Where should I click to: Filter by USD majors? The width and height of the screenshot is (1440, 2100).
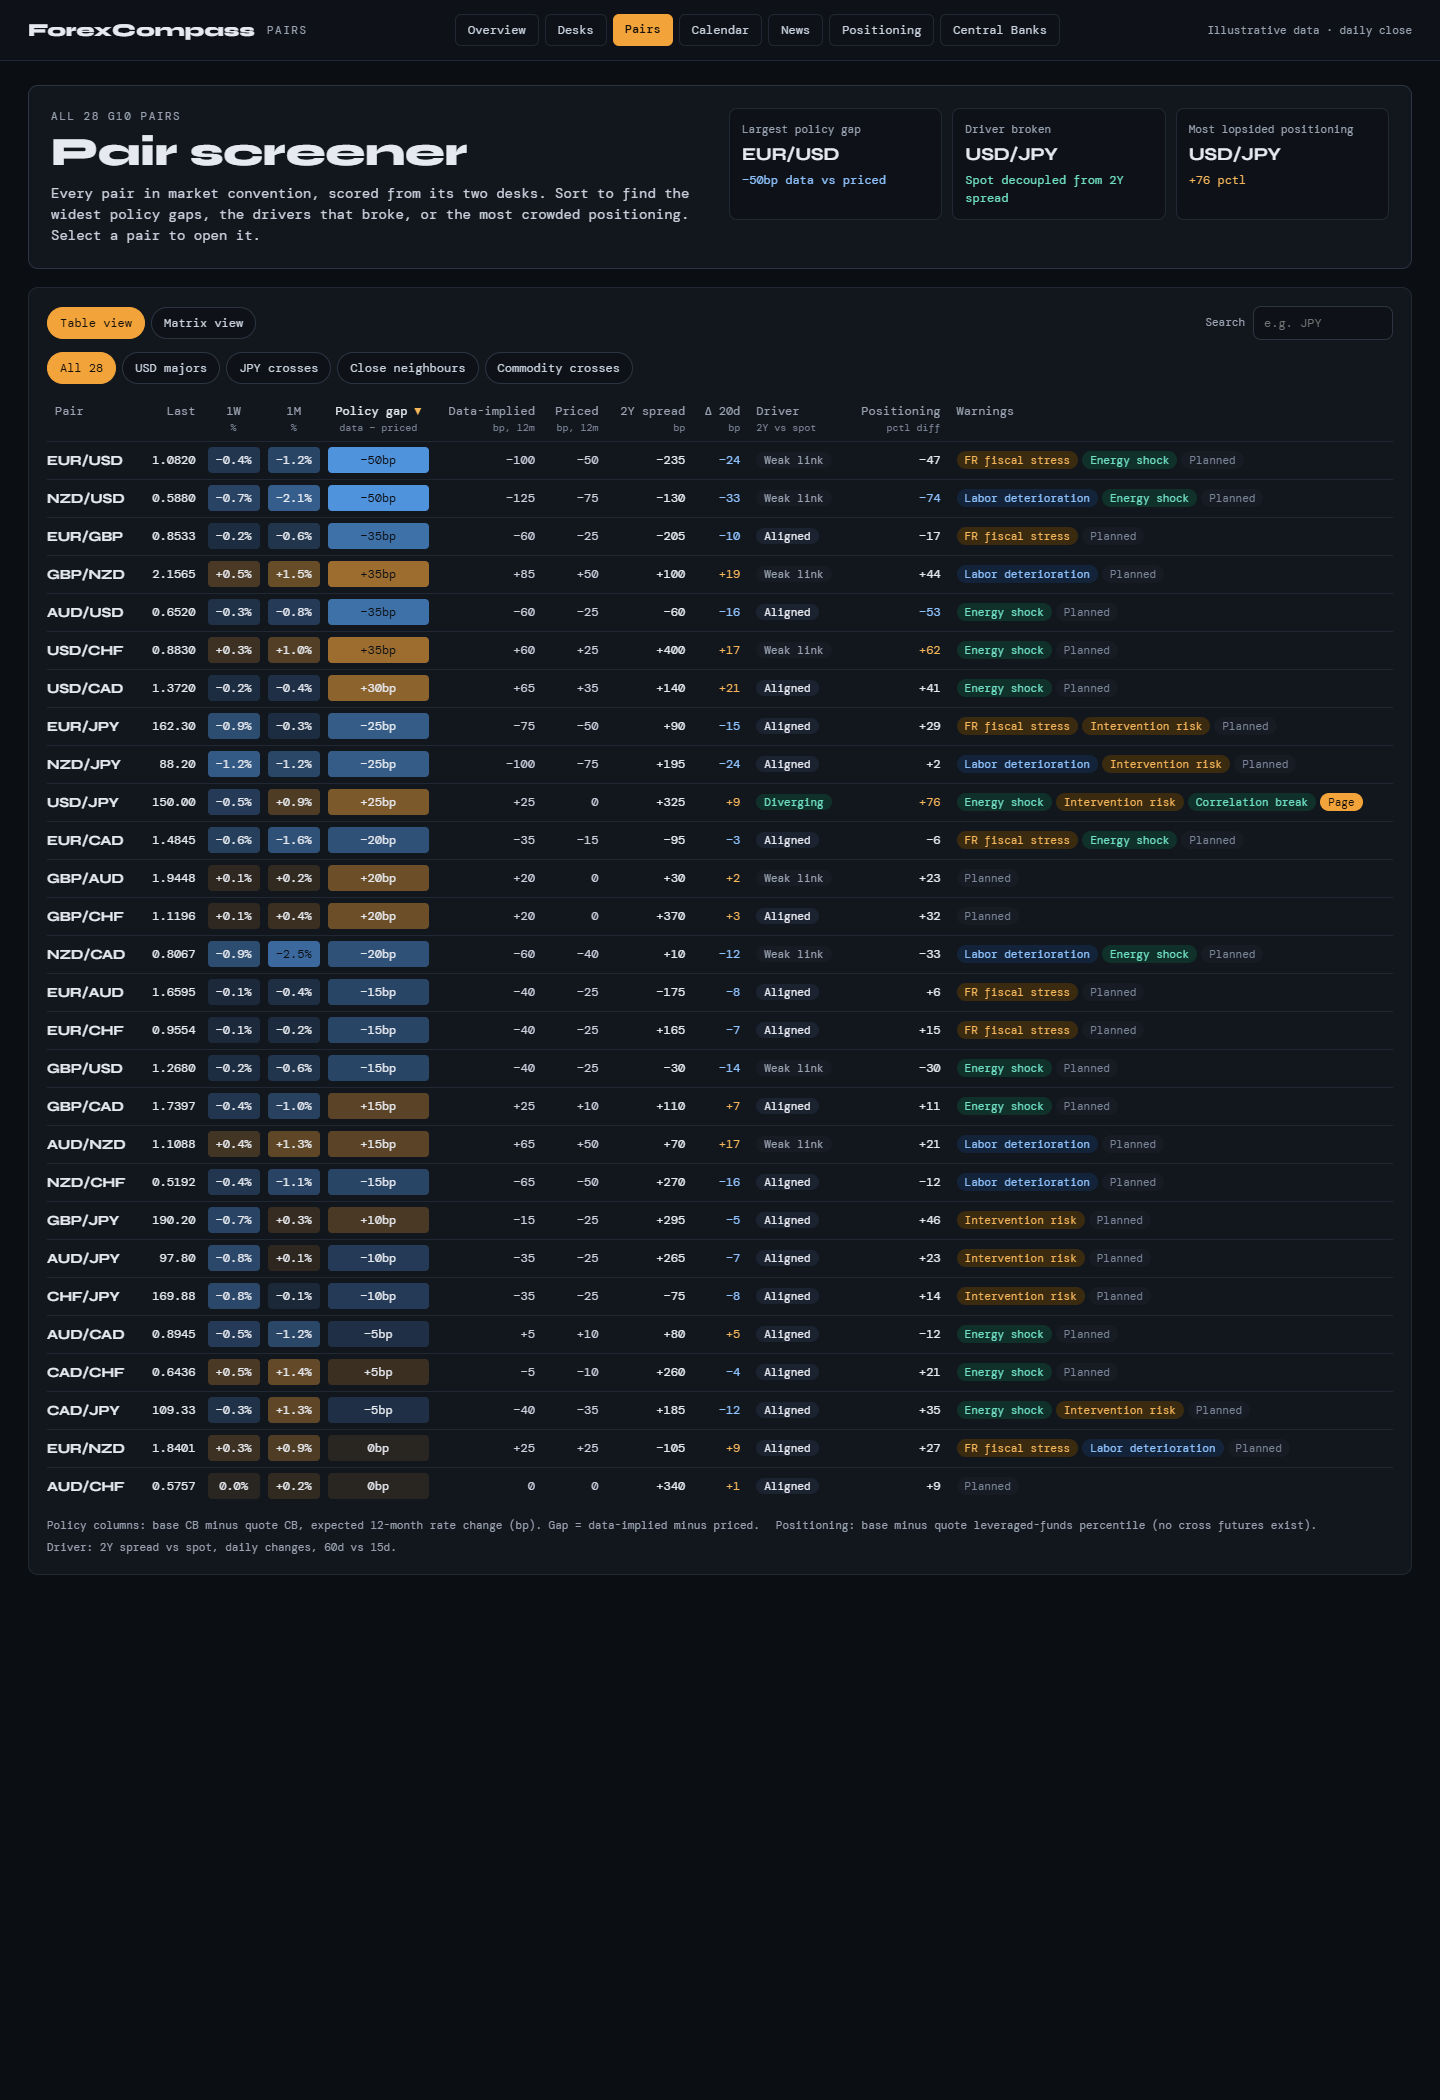[171, 368]
